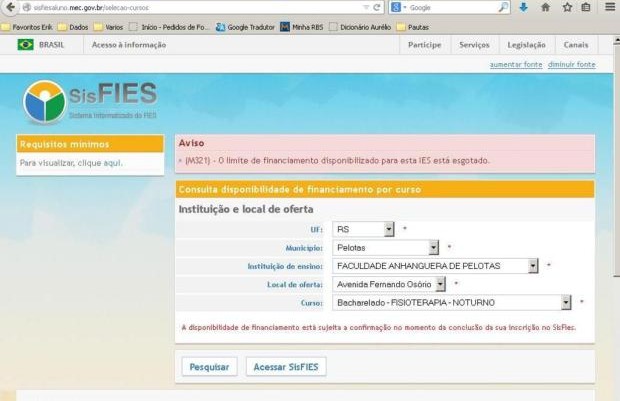Open the Instituição de ensino dropdown

(x=435, y=266)
